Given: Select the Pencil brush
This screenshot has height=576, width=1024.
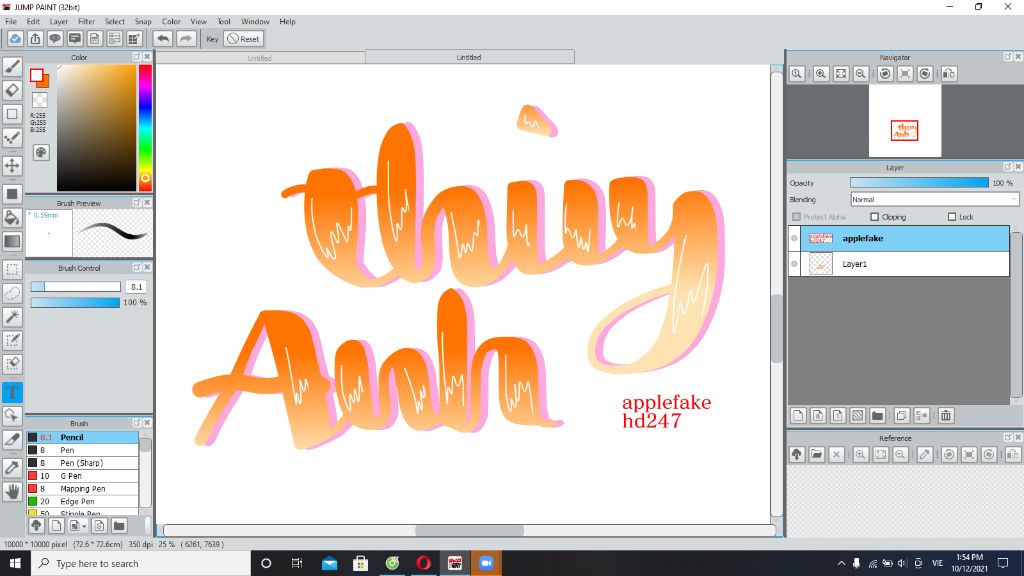Looking at the screenshot, I should (x=82, y=438).
